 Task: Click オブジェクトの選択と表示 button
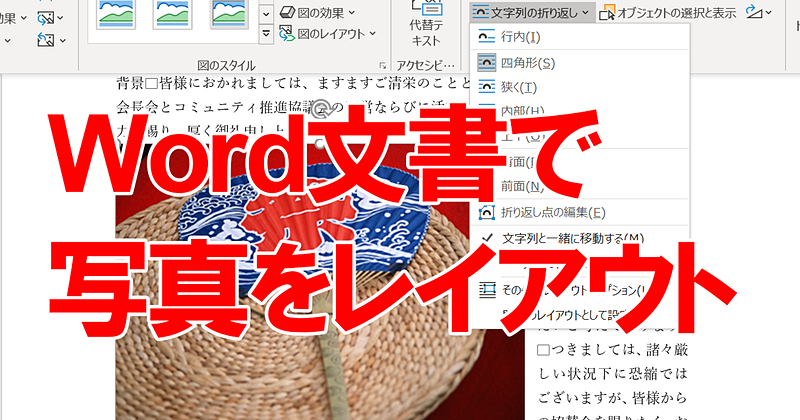click(x=667, y=13)
